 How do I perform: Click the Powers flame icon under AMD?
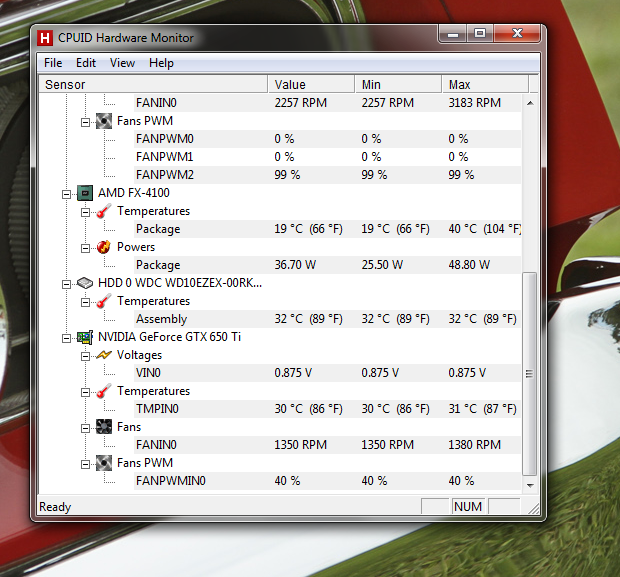coord(104,247)
